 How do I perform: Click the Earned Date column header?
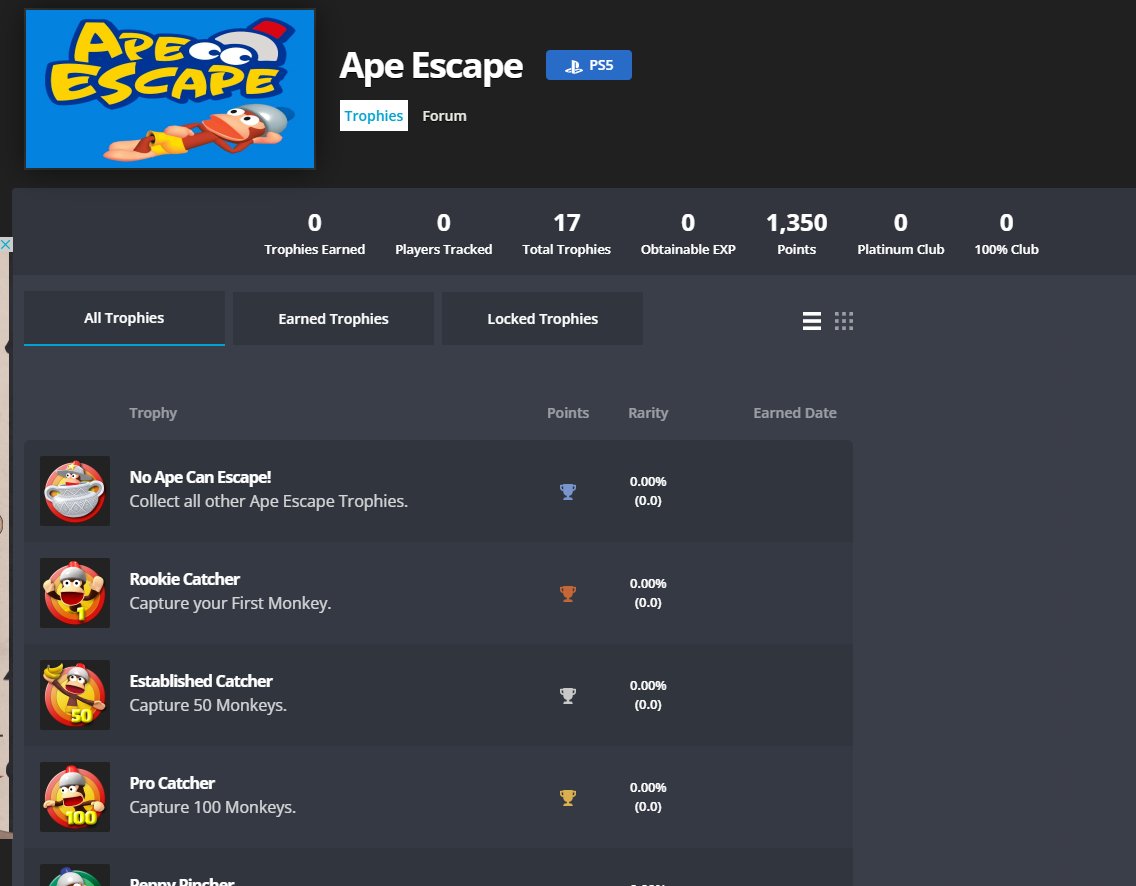[795, 413]
